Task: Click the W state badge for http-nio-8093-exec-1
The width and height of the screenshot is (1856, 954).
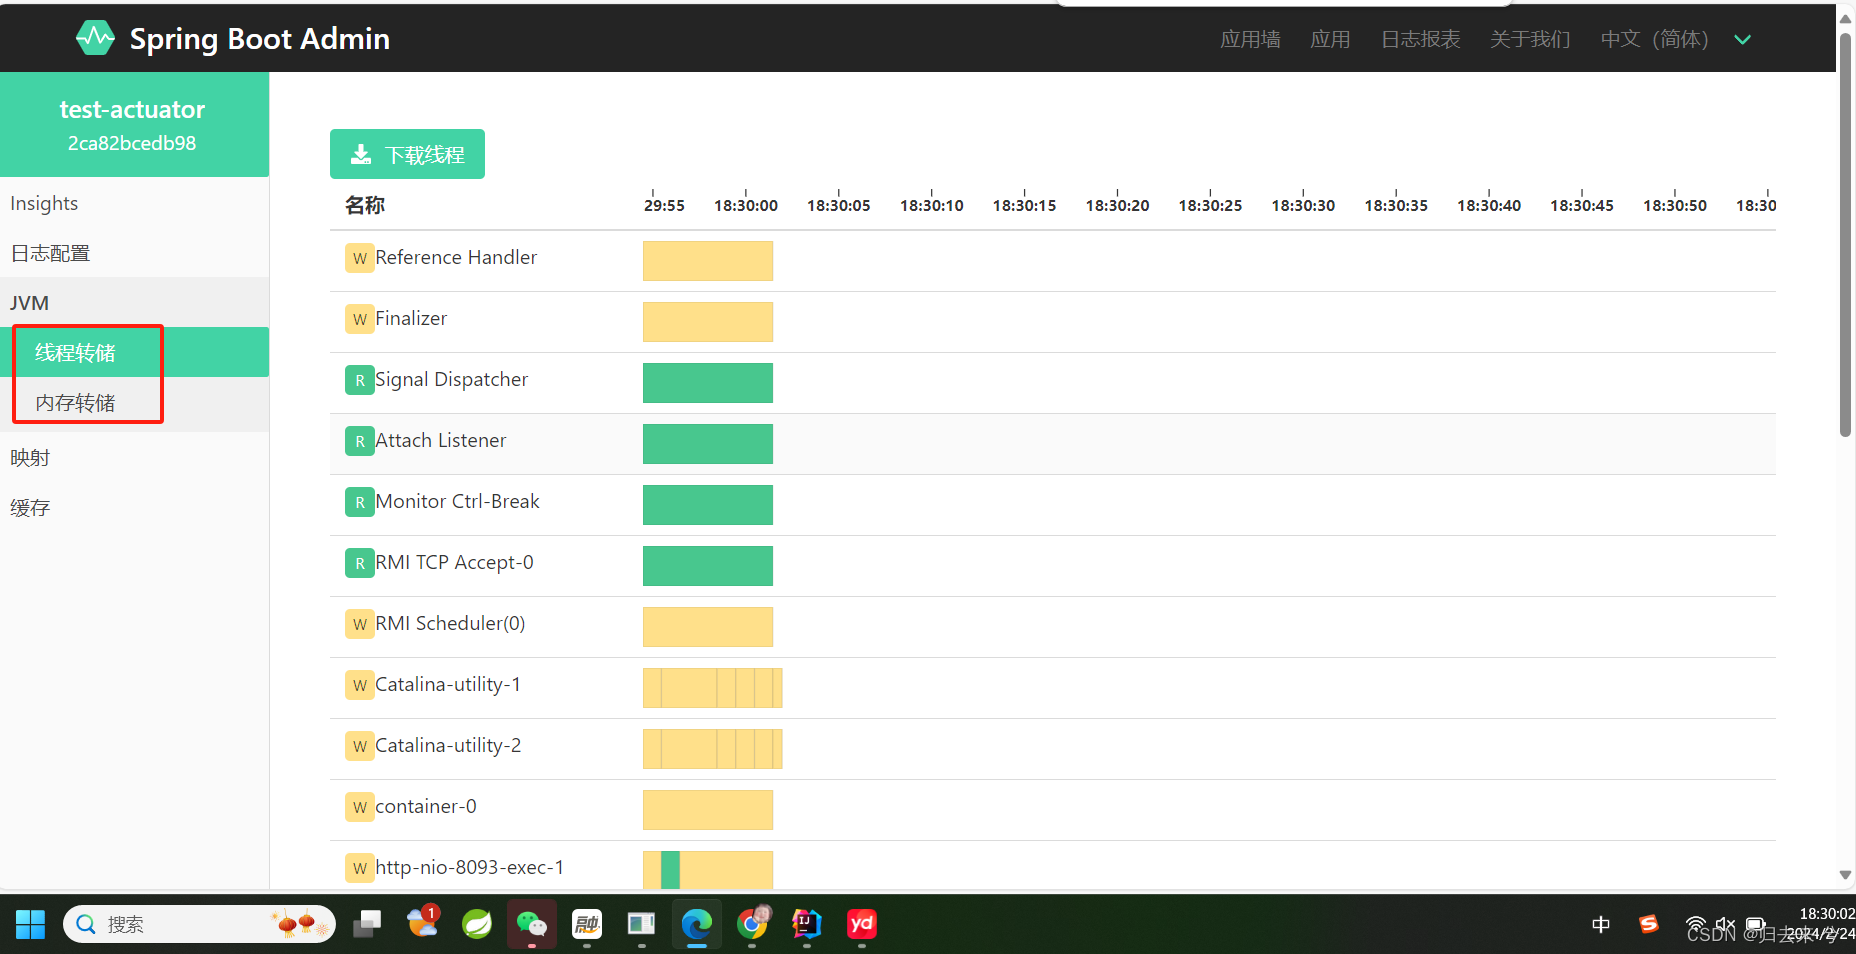Action: coord(359,868)
